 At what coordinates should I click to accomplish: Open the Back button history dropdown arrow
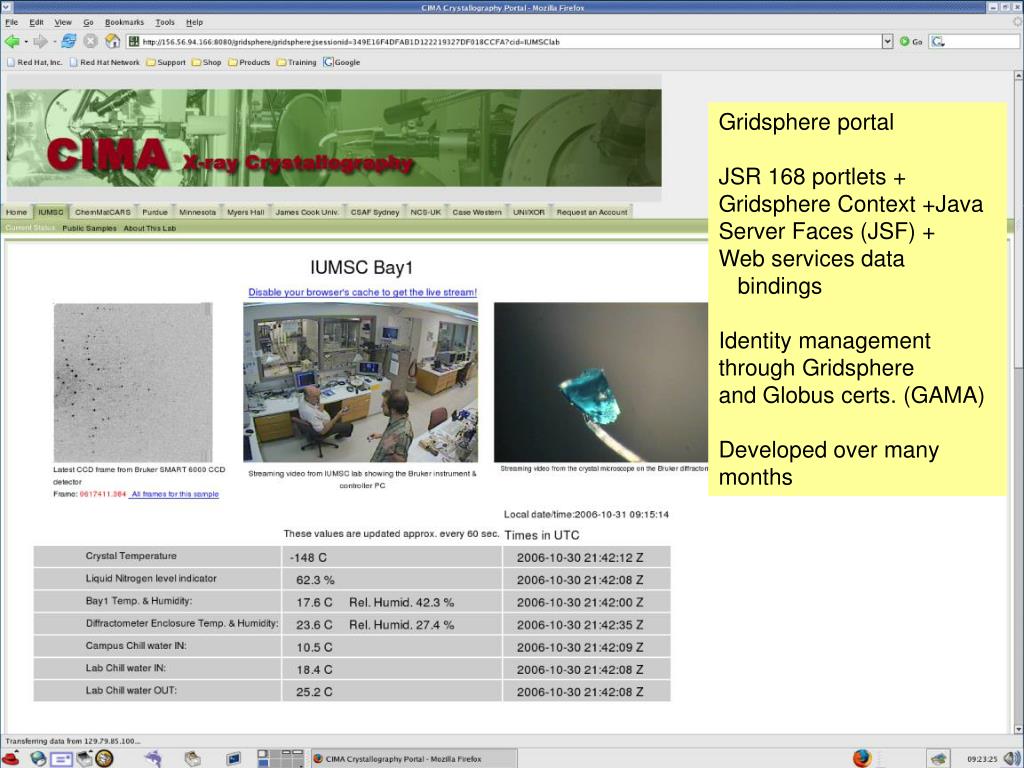point(25,42)
